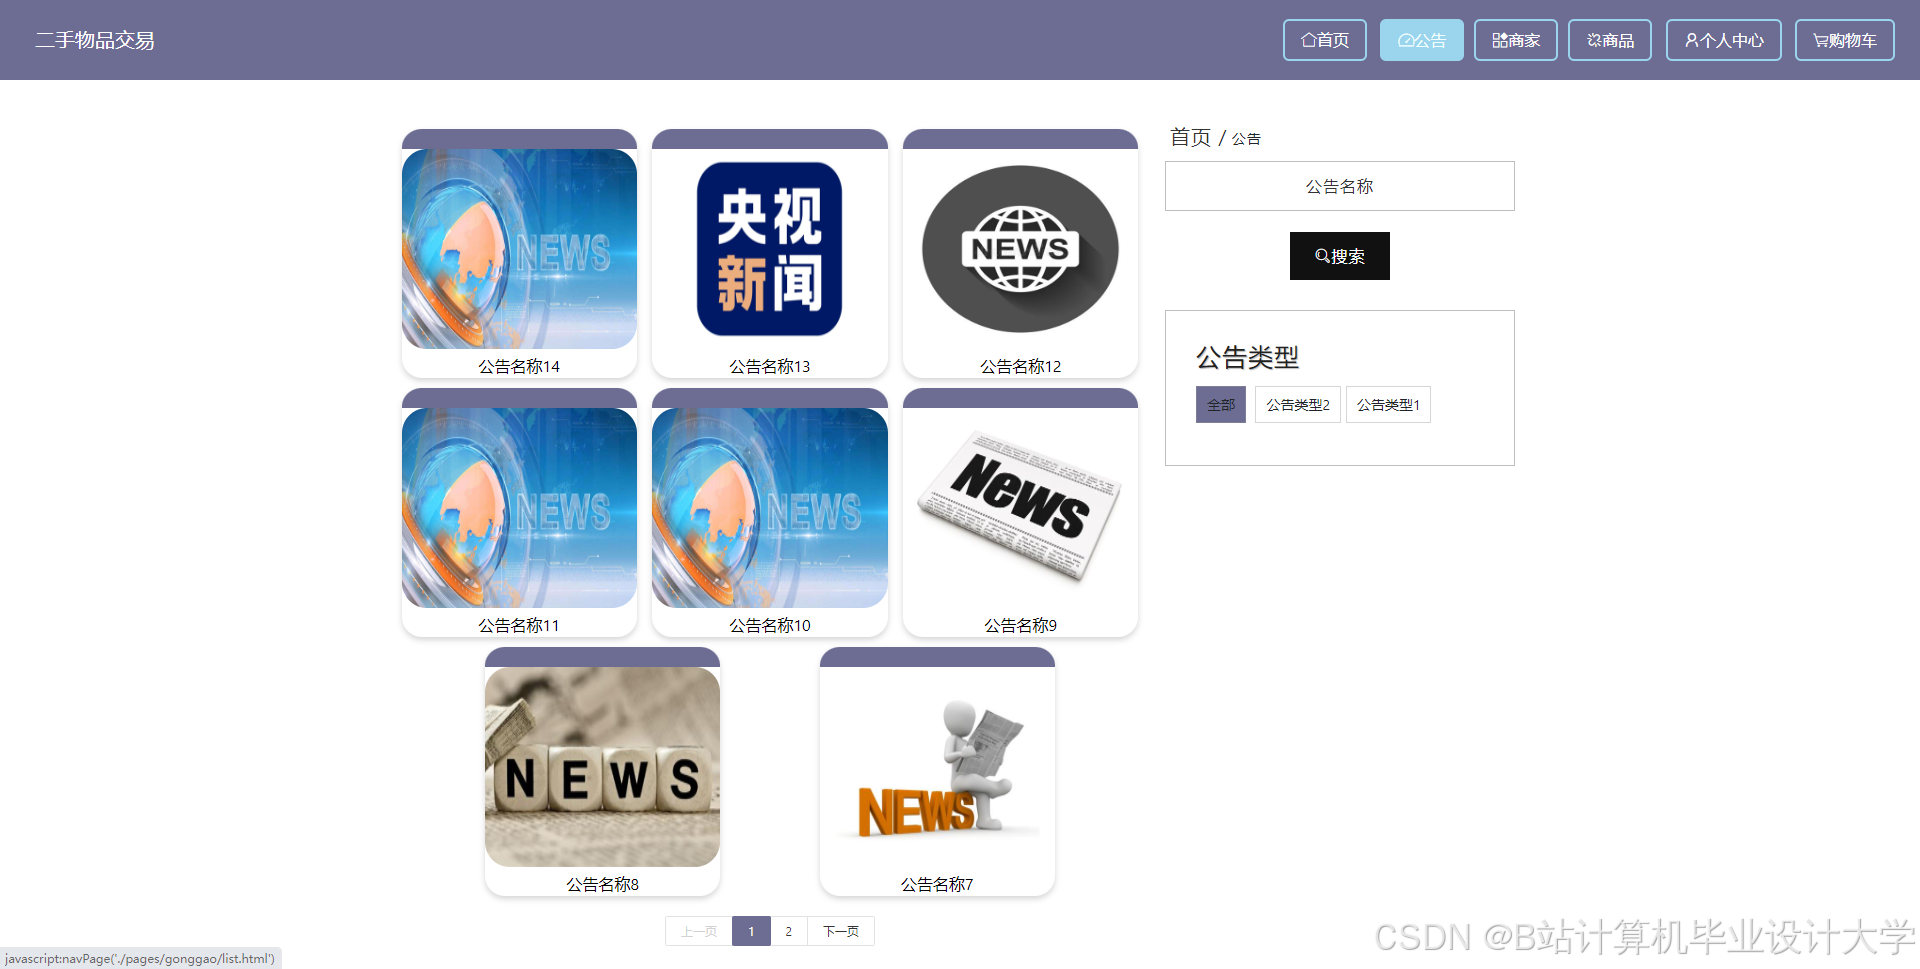This screenshot has width=1920, height=969.
Task: Go to pagination page 1
Action: pos(751,931)
